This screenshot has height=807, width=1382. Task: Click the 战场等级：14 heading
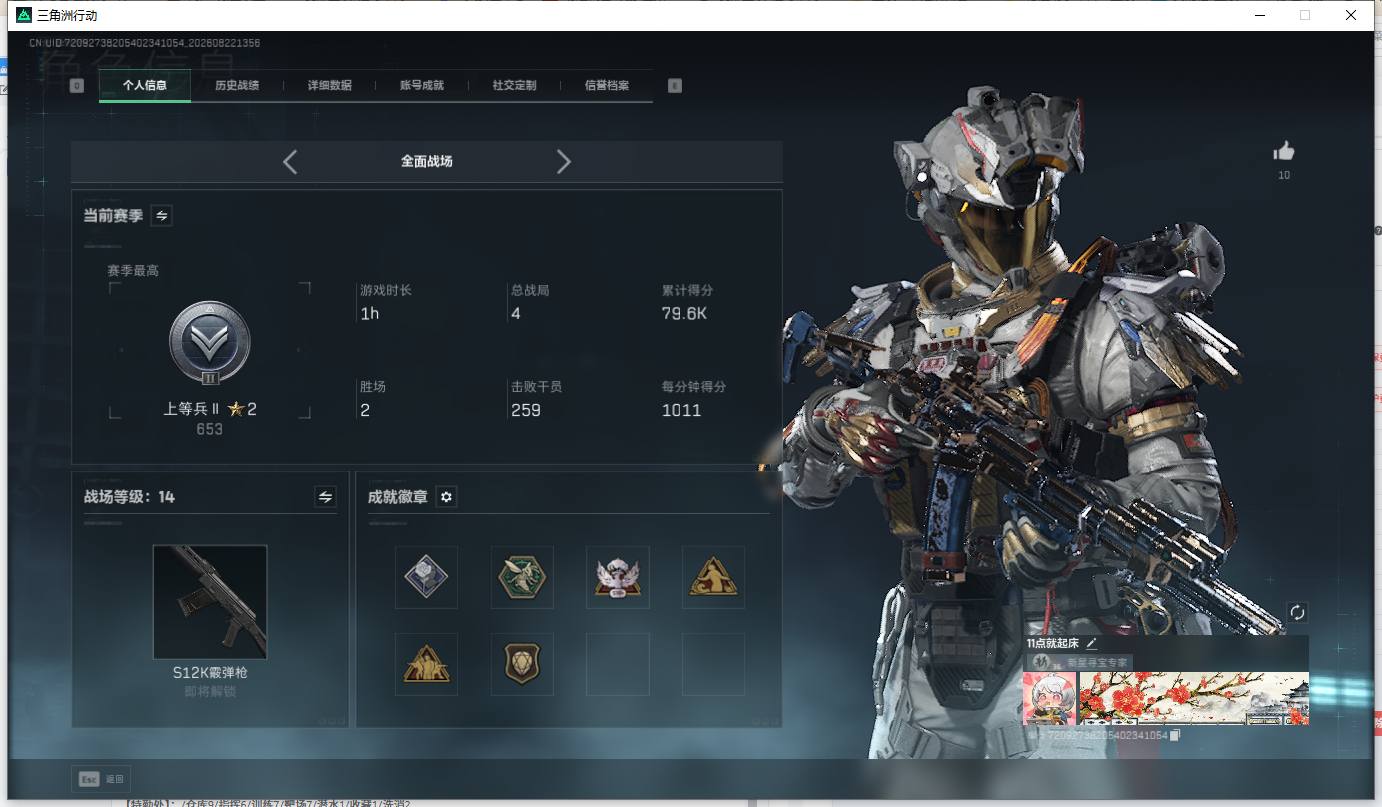130,497
